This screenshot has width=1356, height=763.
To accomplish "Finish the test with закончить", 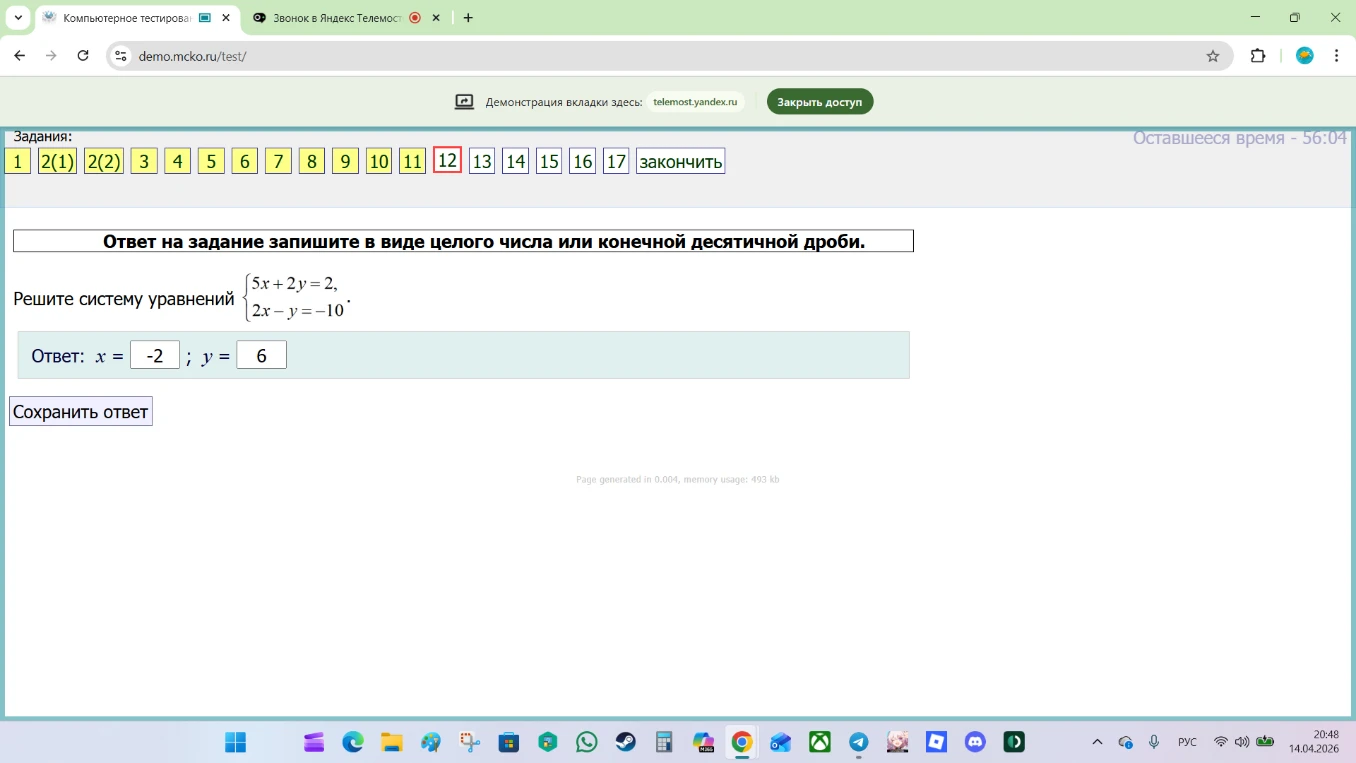I will (x=680, y=161).
